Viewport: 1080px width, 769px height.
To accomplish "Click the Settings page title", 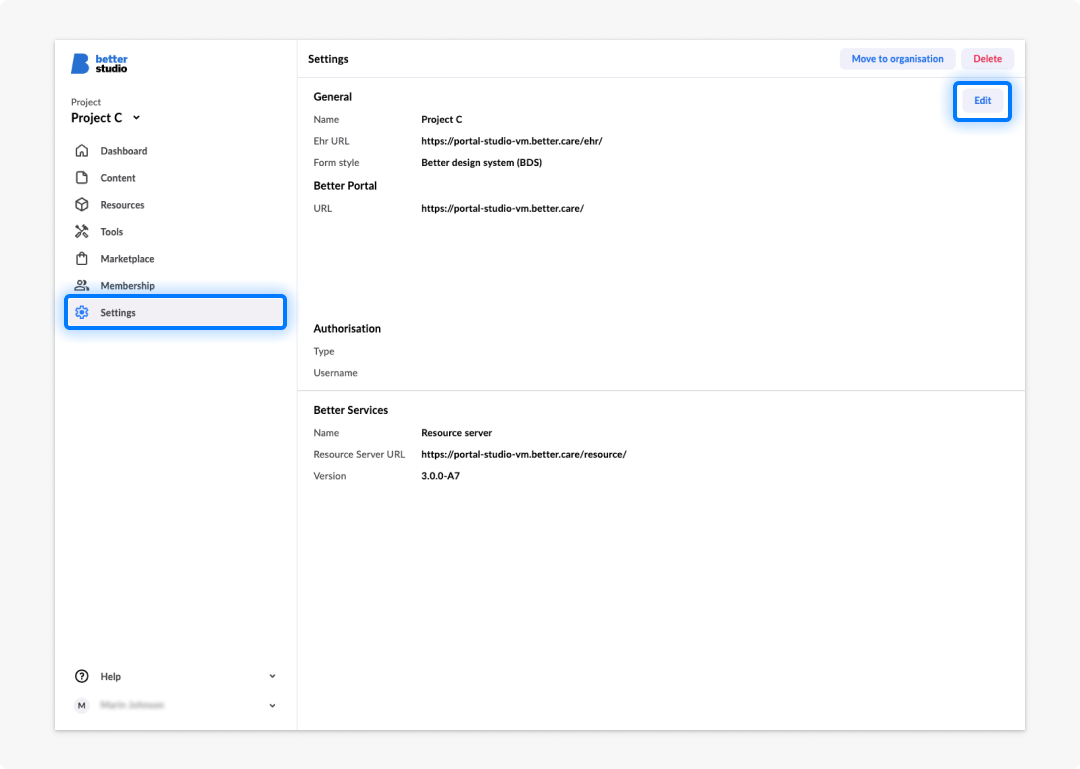I will [328, 59].
